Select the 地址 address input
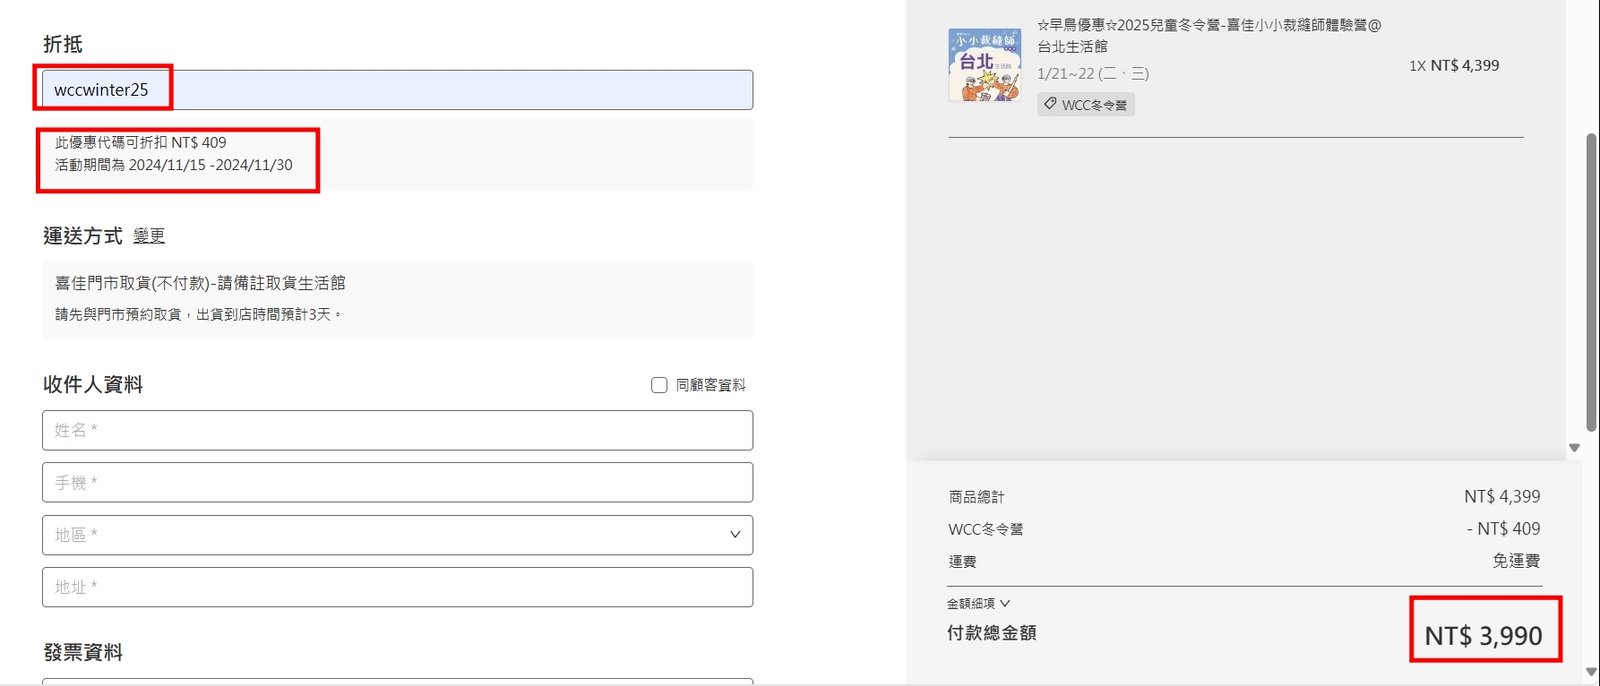The width and height of the screenshot is (1600, 686). coord(397,587)
